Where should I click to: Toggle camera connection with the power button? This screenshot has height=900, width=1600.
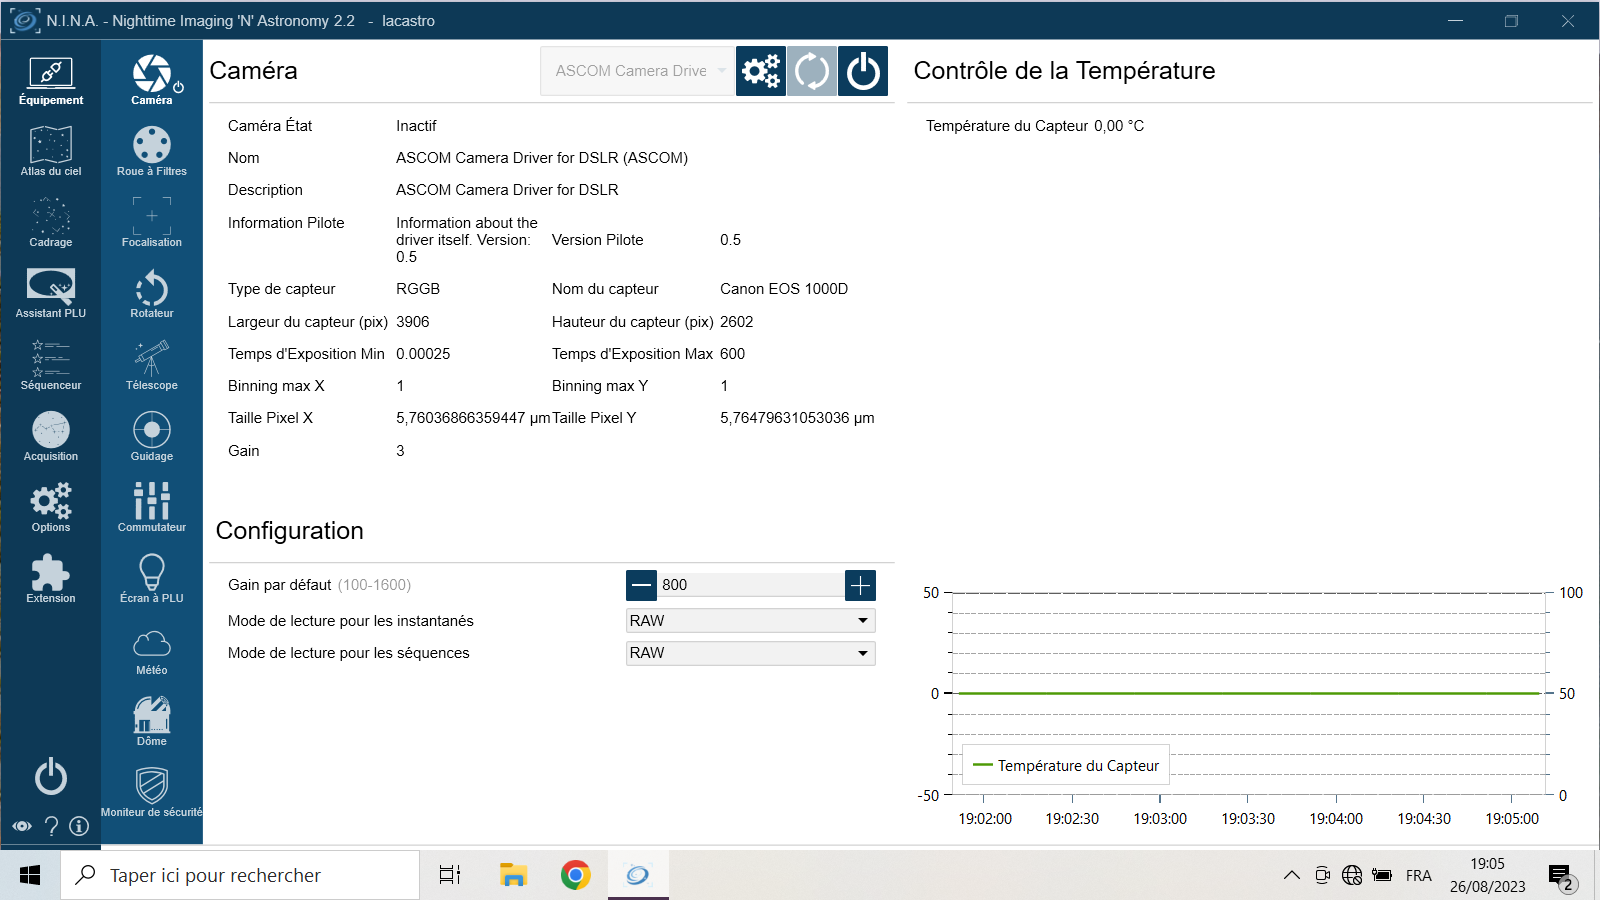tap(863, 71)
